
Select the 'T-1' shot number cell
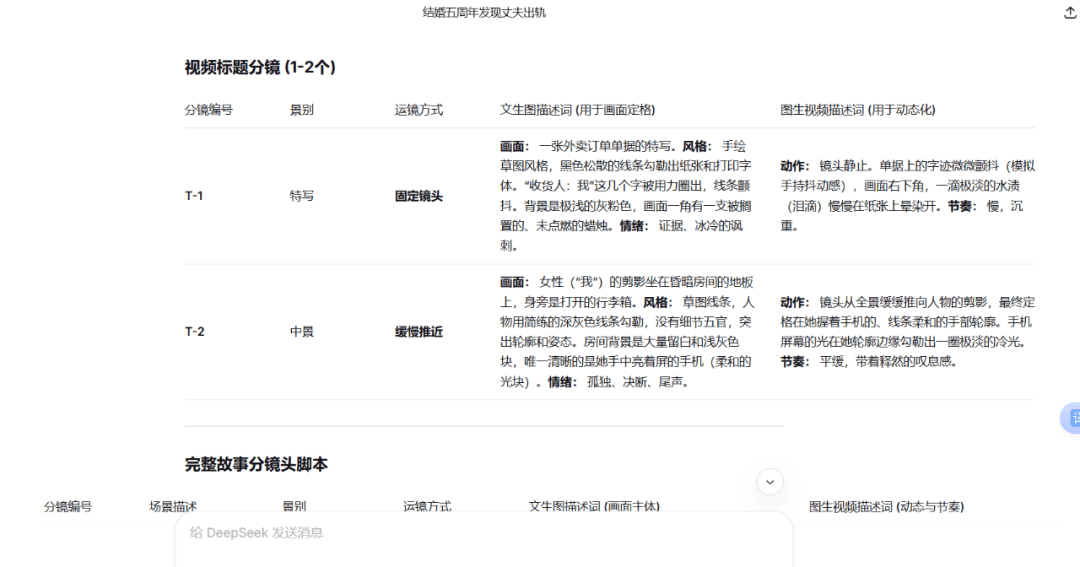pyautogui.click(x=194, y=196)
